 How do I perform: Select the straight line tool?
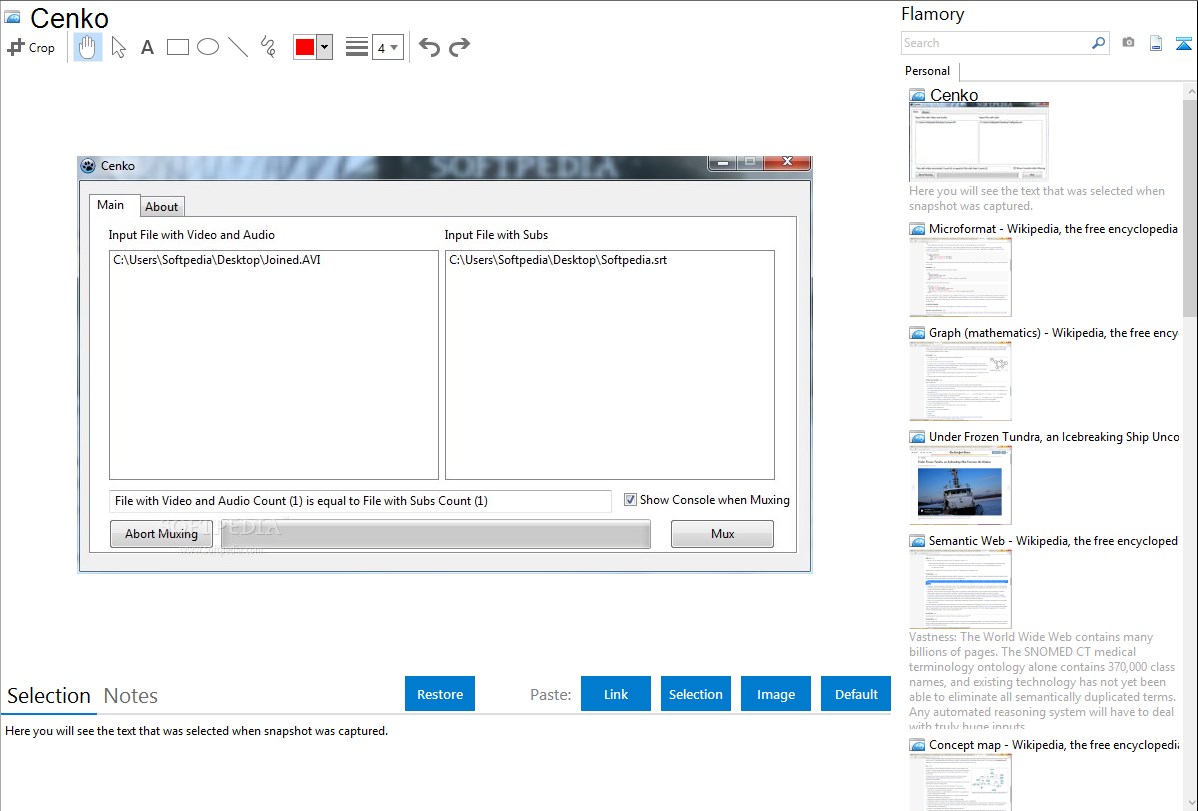point(238,47)
